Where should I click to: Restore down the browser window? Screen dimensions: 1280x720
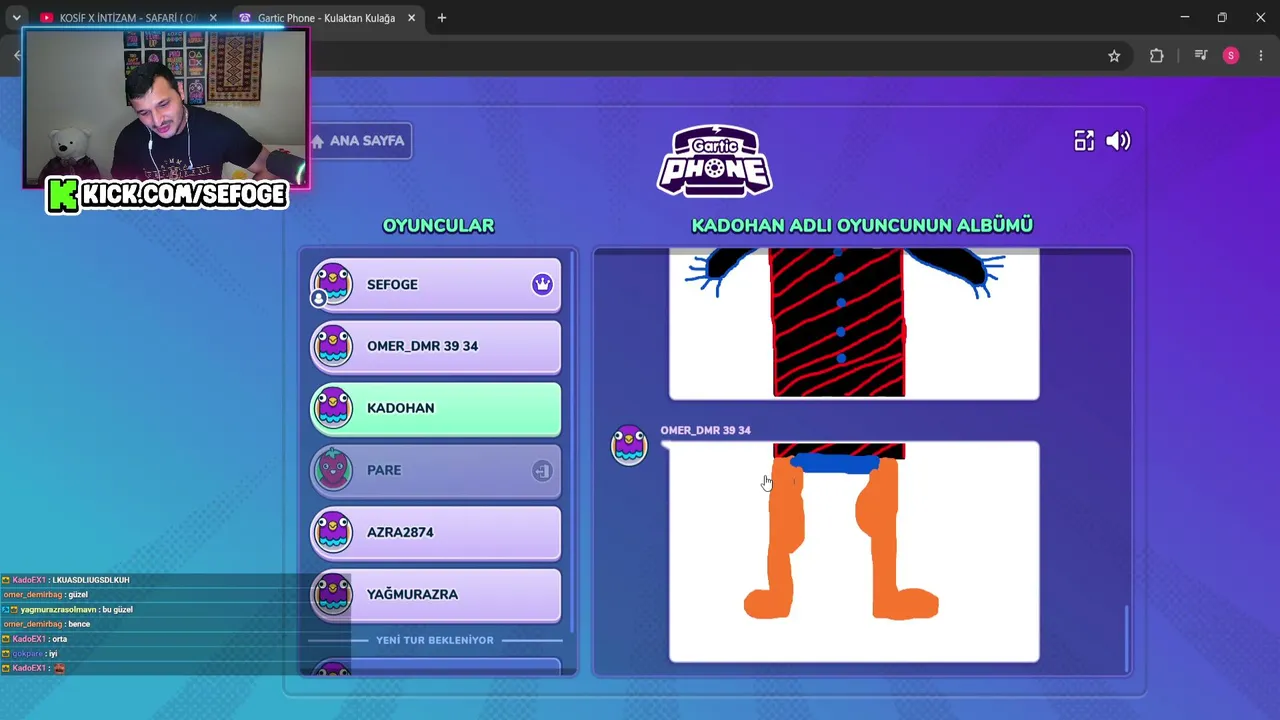[x=1222, y=17]
